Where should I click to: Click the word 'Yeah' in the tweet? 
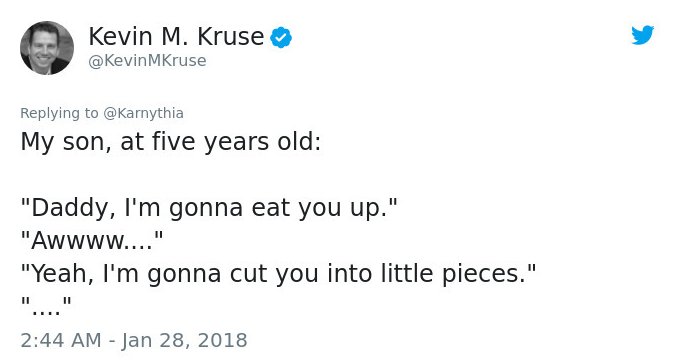point(60,274)
